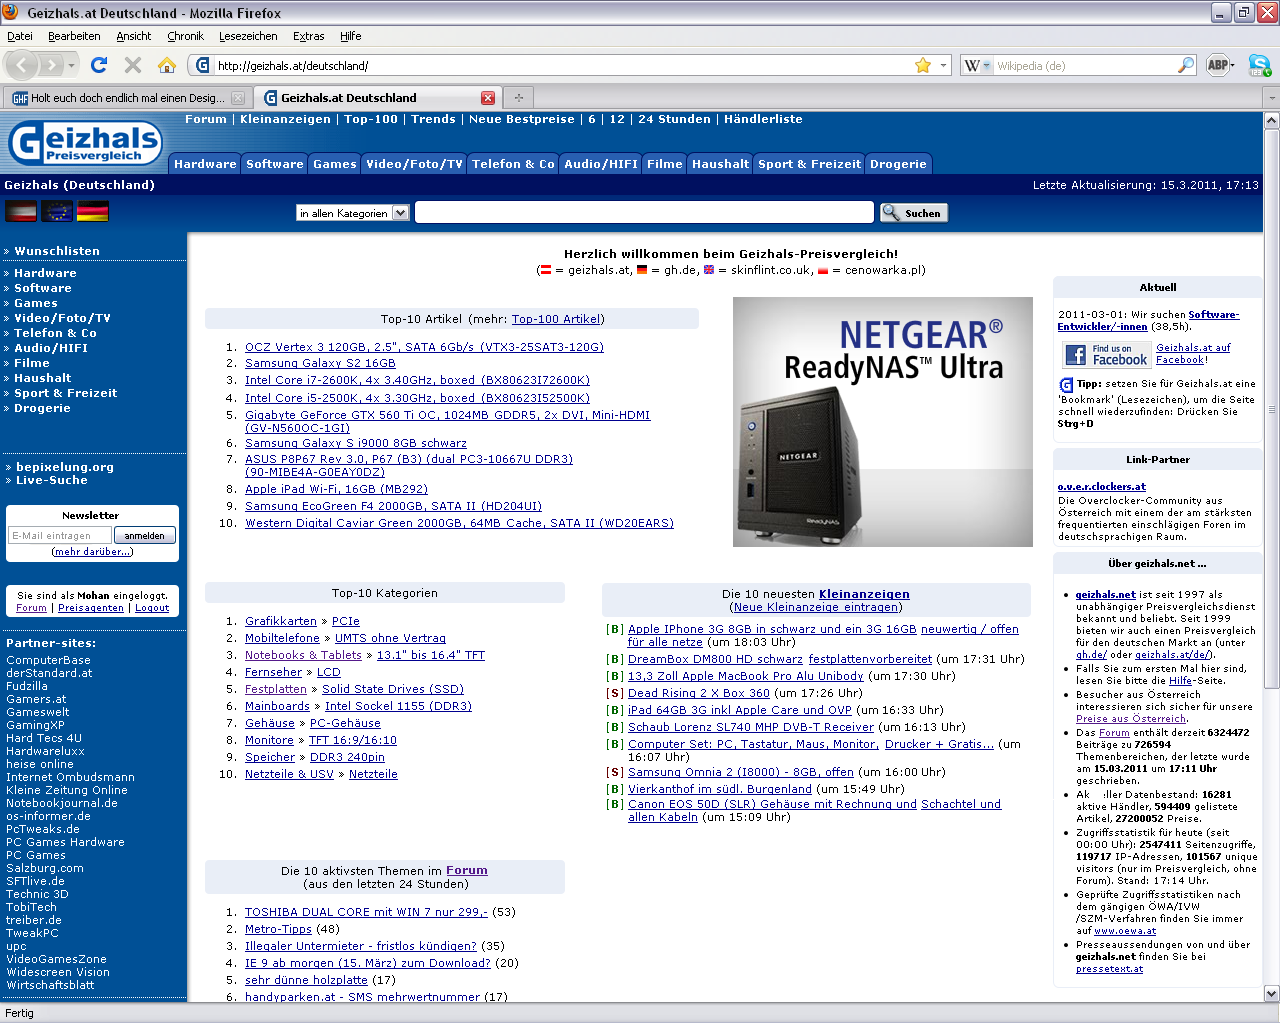Close the Geizhals.at Deutschland tab
Image resolution: width=1280 pixels, height=1024 pixels.
(488, 98)
